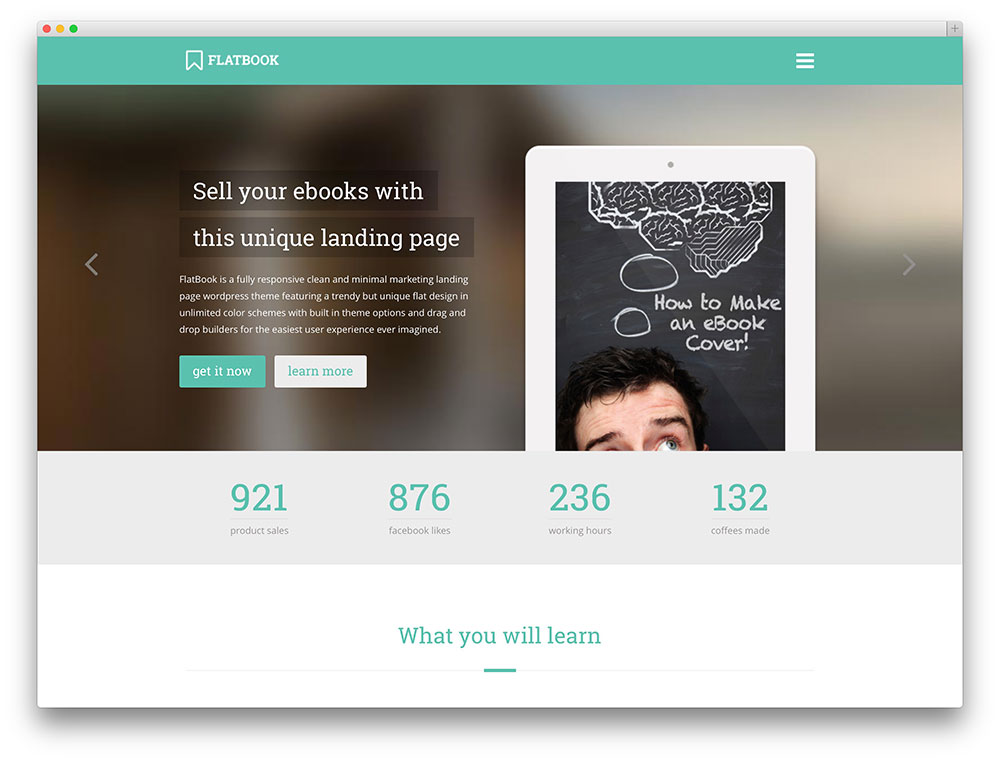Click the tablet ebook cover image

pyautogui.click(x=670, y=316)
